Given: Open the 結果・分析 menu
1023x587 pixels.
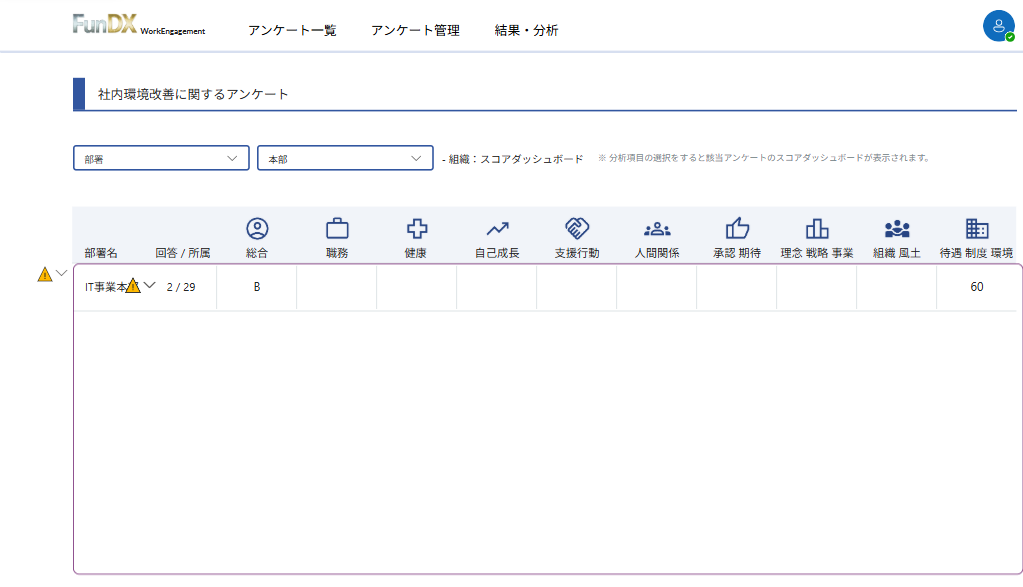Looking at the screenshot, I should (527, 30).
